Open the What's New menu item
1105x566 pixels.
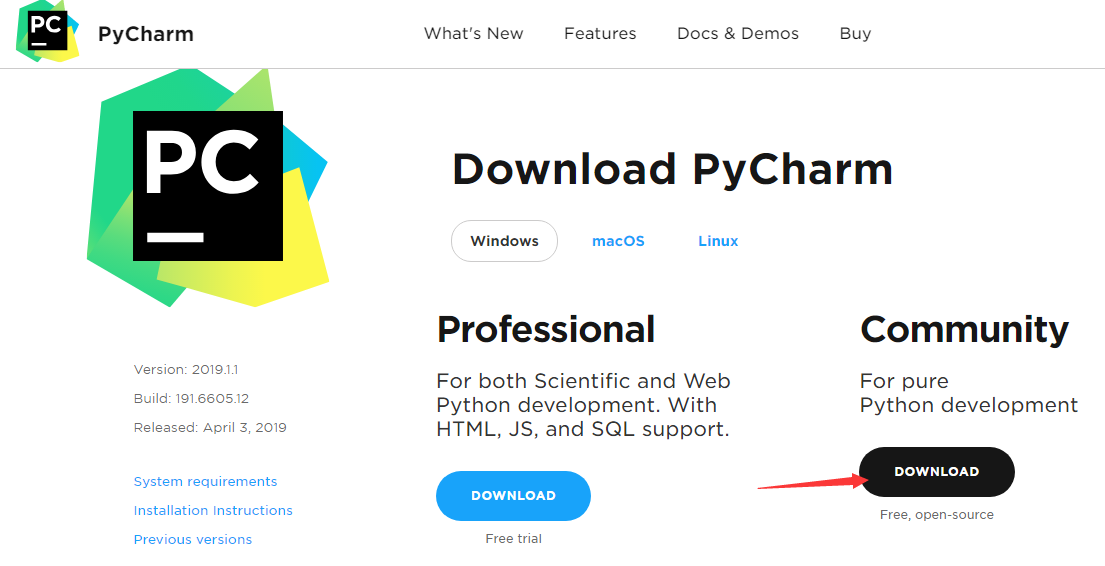coord(474,34)
